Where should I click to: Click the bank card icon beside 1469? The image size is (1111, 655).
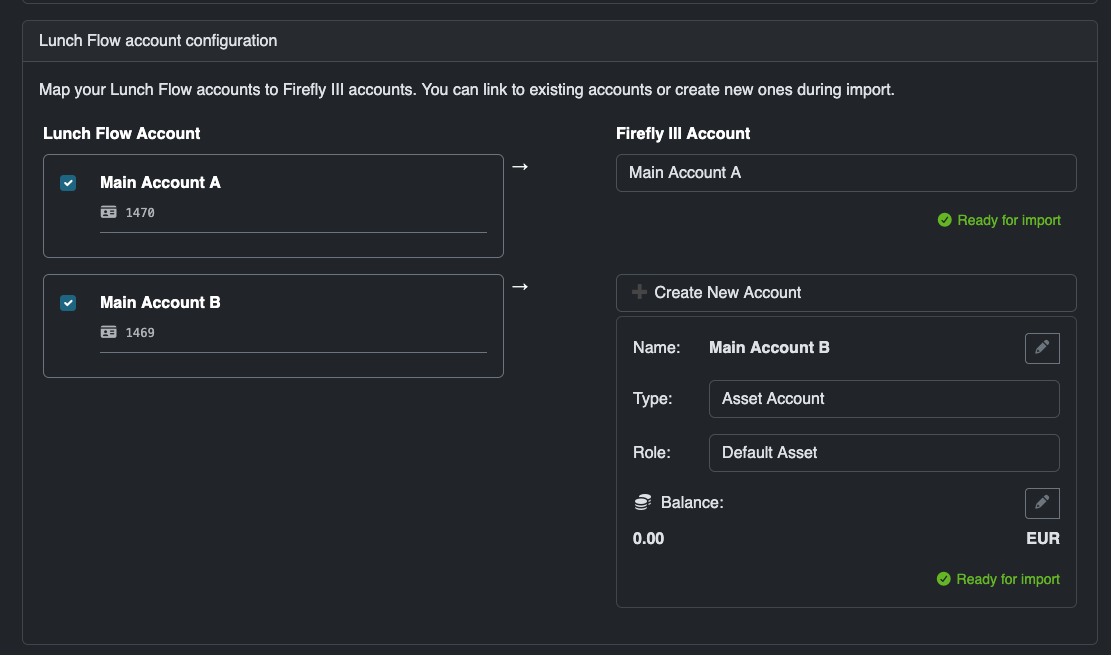(x=108, y=332)
